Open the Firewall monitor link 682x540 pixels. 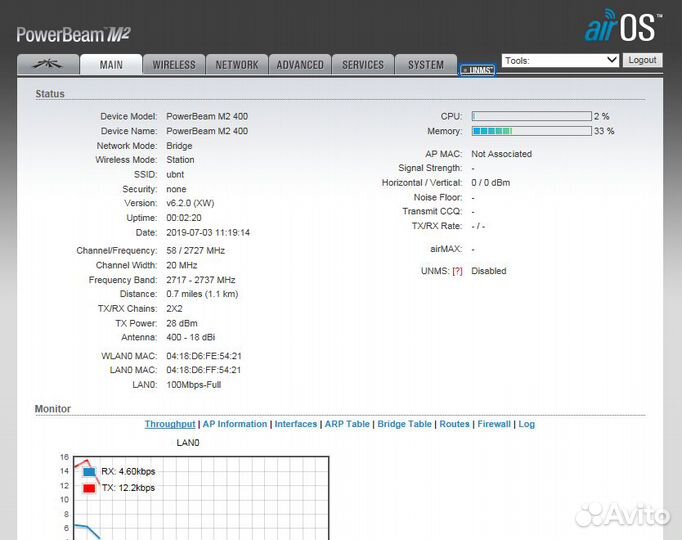(494, 424)
